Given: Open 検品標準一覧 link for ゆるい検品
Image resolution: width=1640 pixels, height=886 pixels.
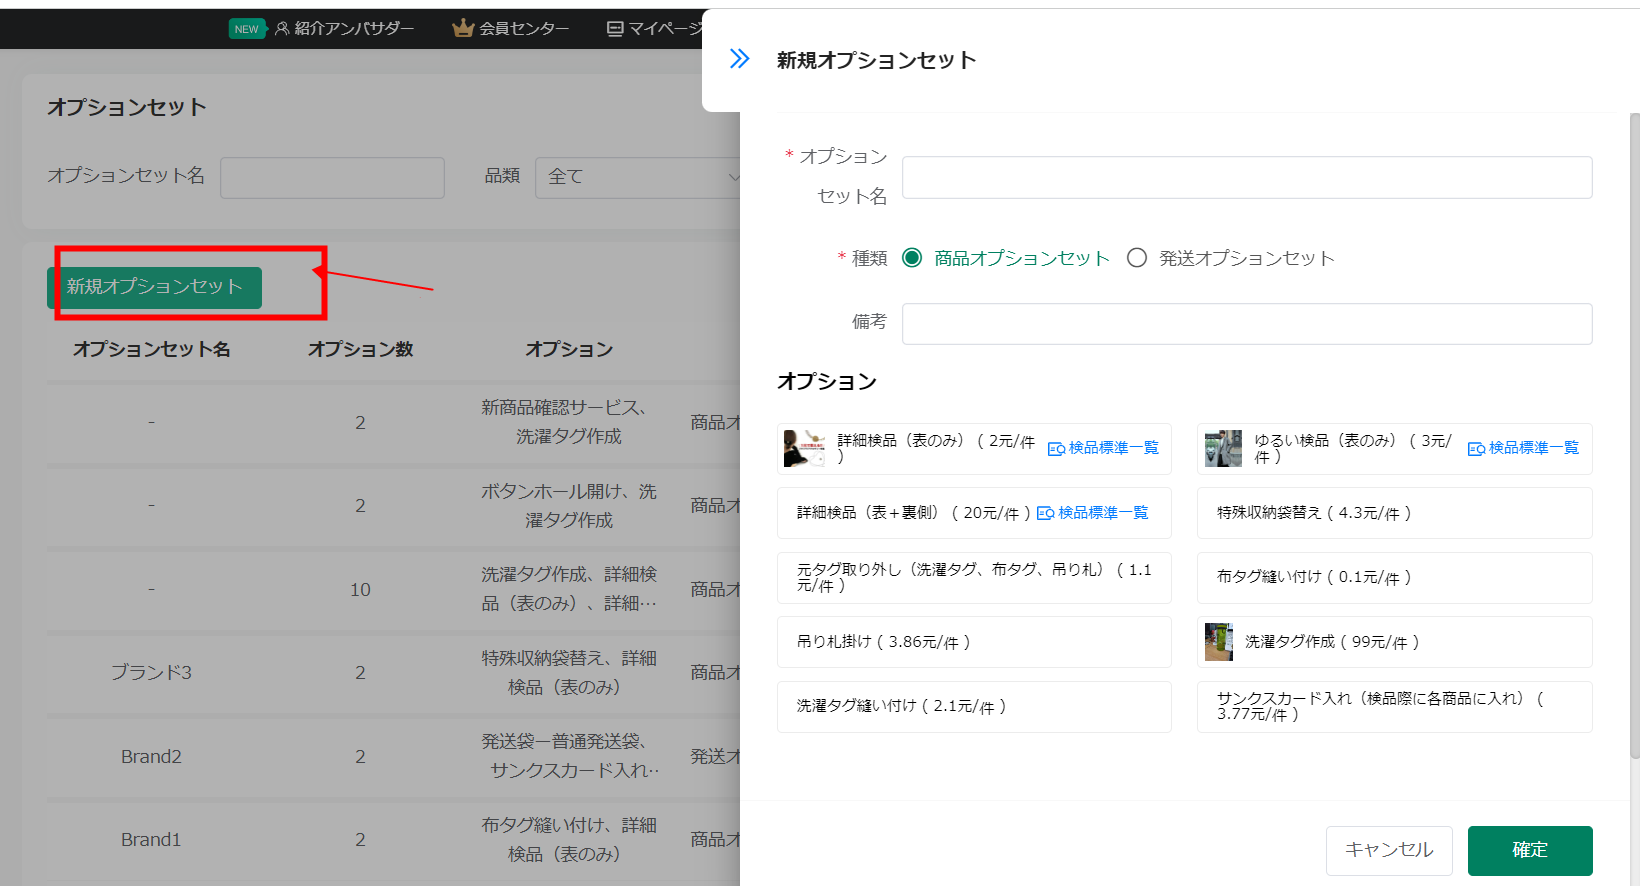Looking at the screenshot, I should click(x=1523, y=448).
